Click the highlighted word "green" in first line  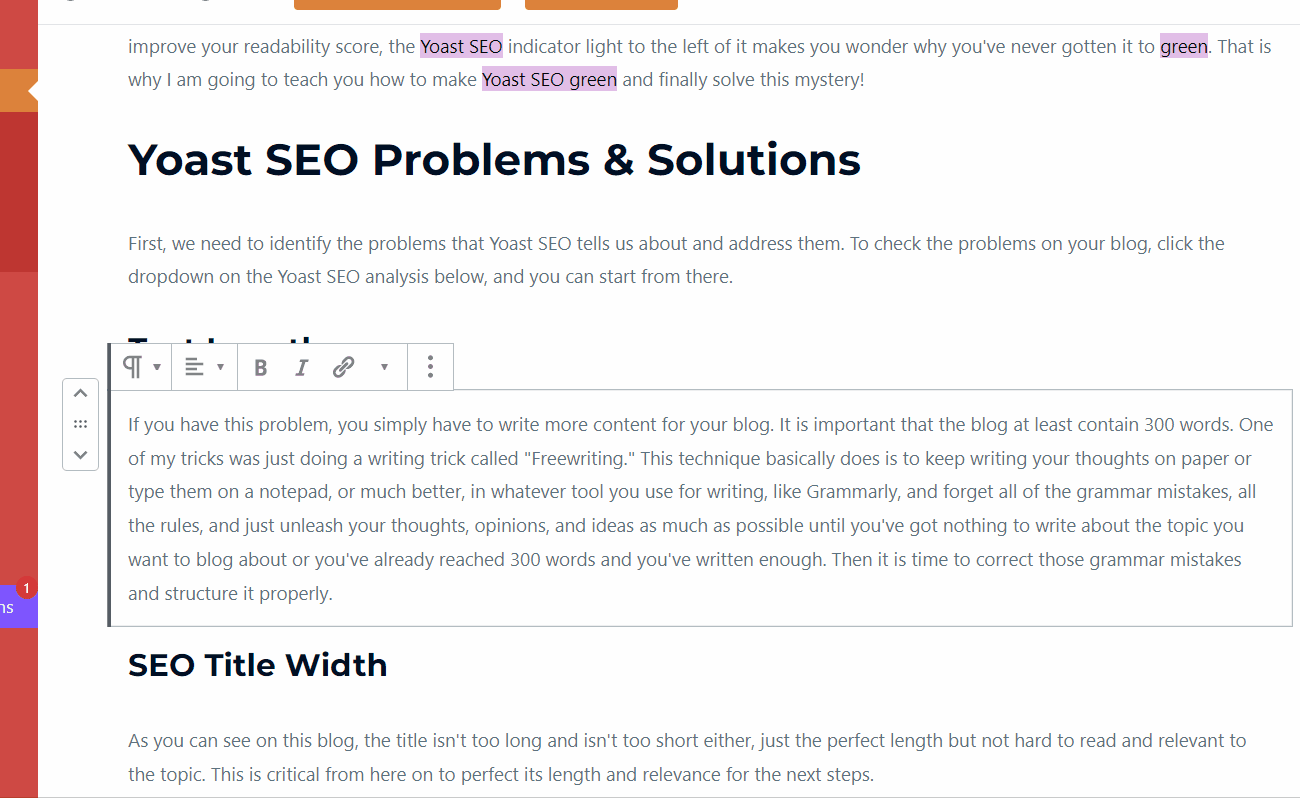[1184, 46]
